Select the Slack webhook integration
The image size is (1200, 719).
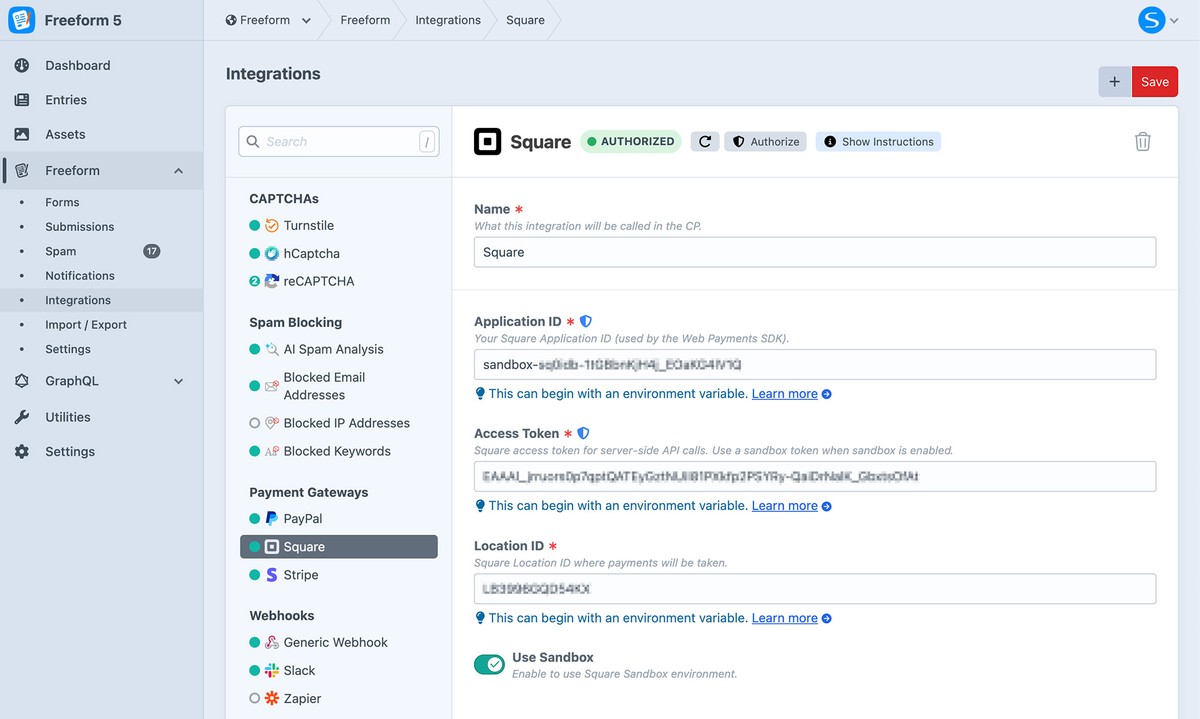click(299, 670)
